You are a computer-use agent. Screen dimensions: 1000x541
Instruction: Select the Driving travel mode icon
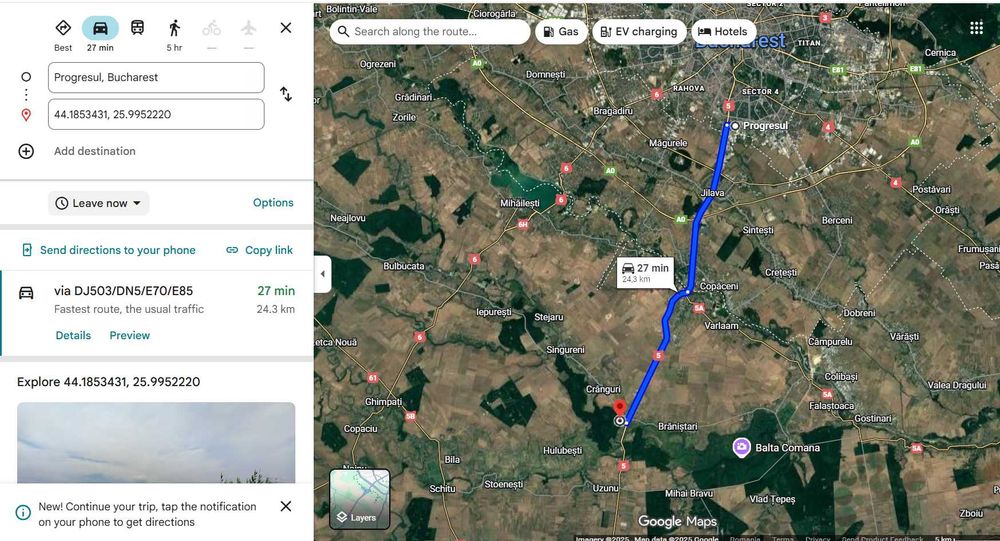pos(100,28)
